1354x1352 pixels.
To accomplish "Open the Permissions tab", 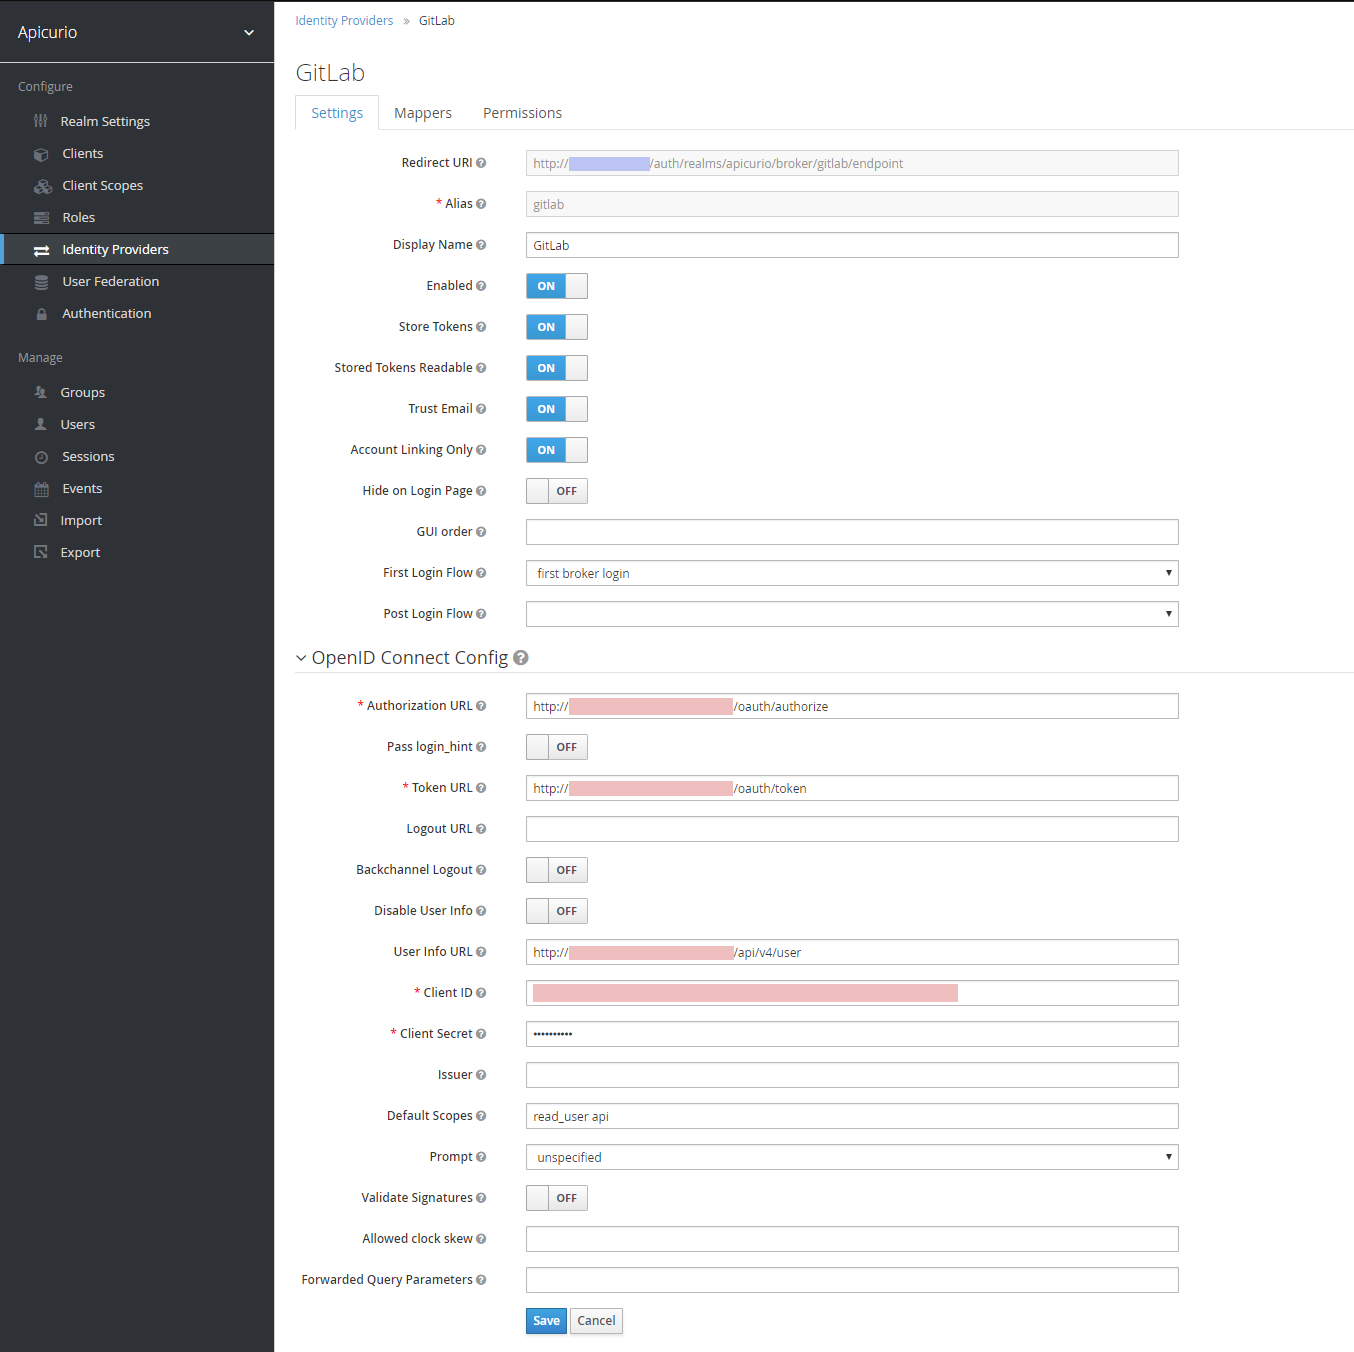I will click(522, 112).
